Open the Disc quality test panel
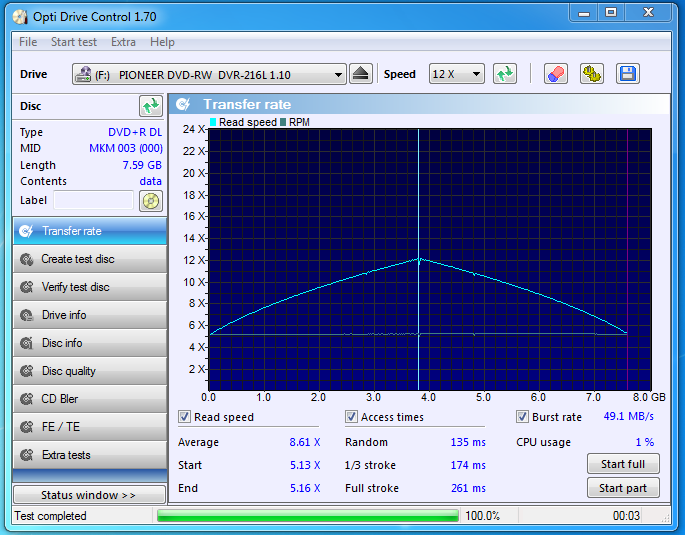This screenshot has height=535, width=685. point(90,371)
